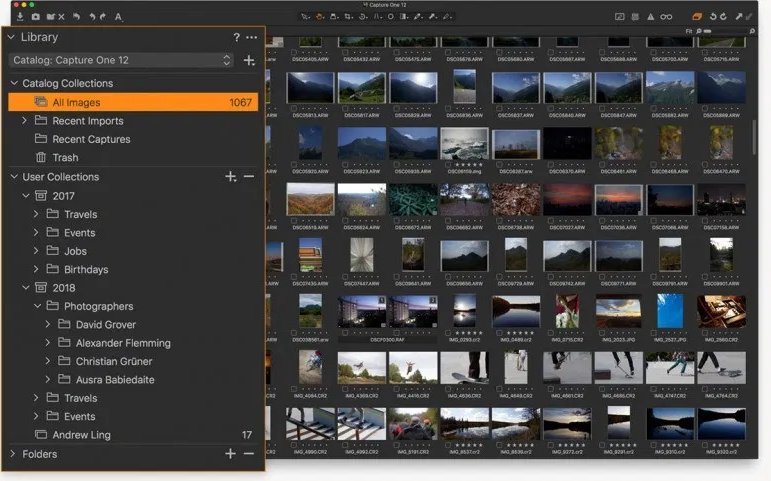Open the Catalog: Capture One 12 dropdown
Screen dimensions: 771x481
pos(121,60)
